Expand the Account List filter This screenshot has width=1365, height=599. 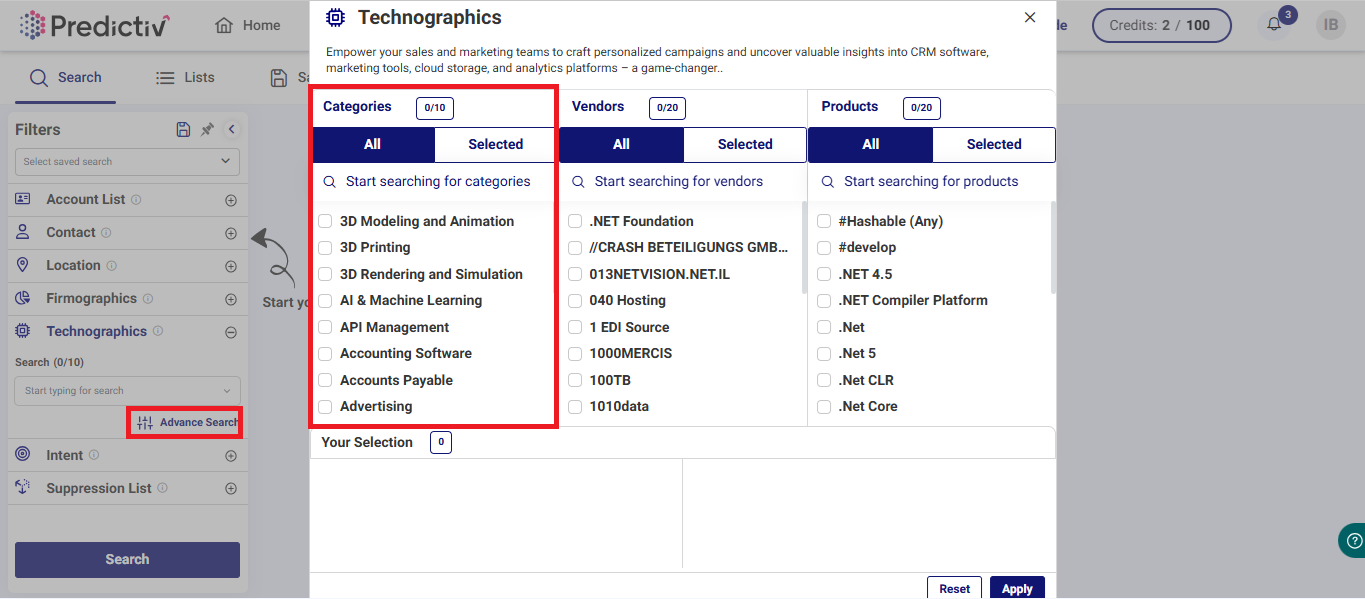[x=231, y=200]
